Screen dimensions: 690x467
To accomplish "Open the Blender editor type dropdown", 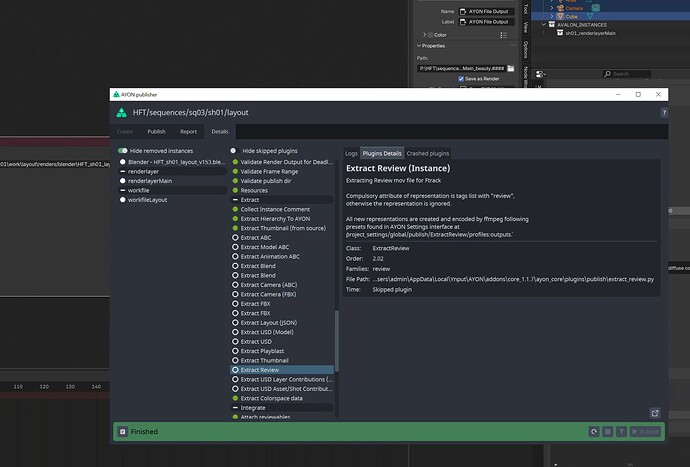I will point(541,74).
